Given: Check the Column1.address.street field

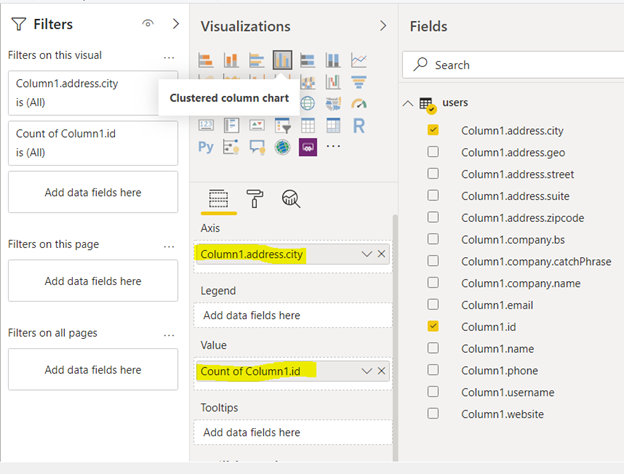Looking at the screenshot, I should click(x=433, y=174).
